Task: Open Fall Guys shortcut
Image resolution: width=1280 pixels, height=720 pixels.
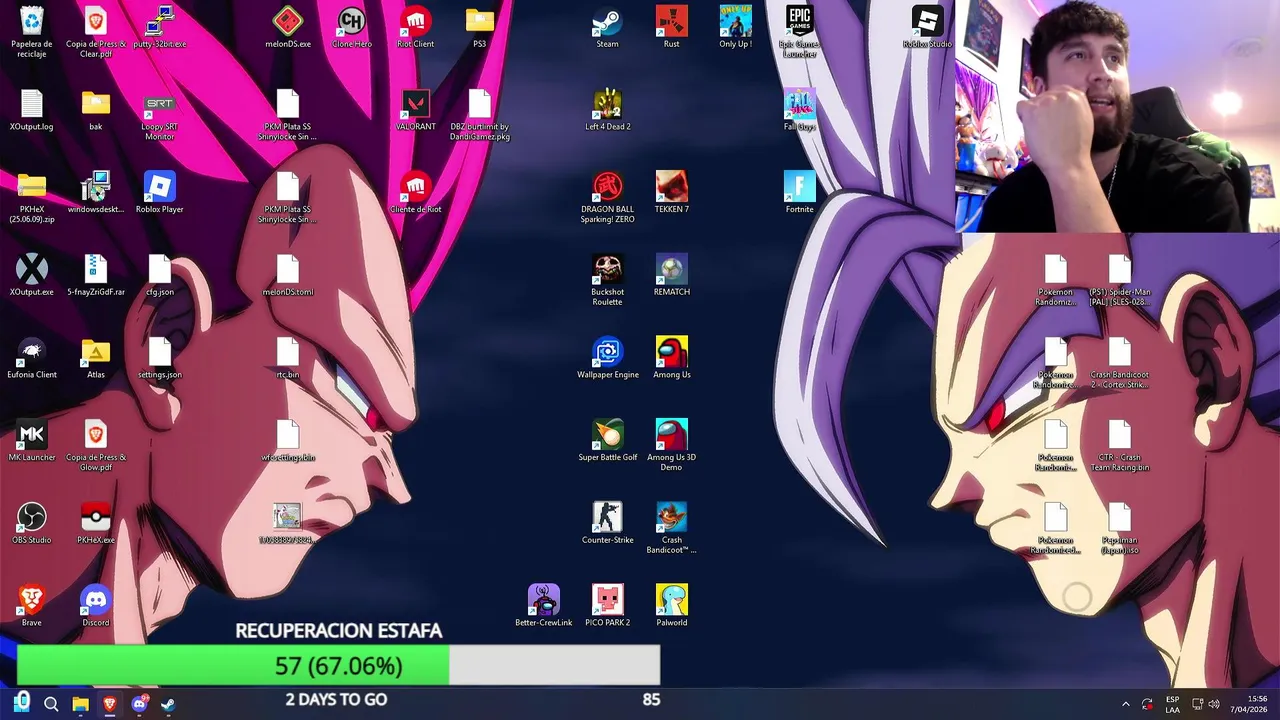Action: point(799,110)
